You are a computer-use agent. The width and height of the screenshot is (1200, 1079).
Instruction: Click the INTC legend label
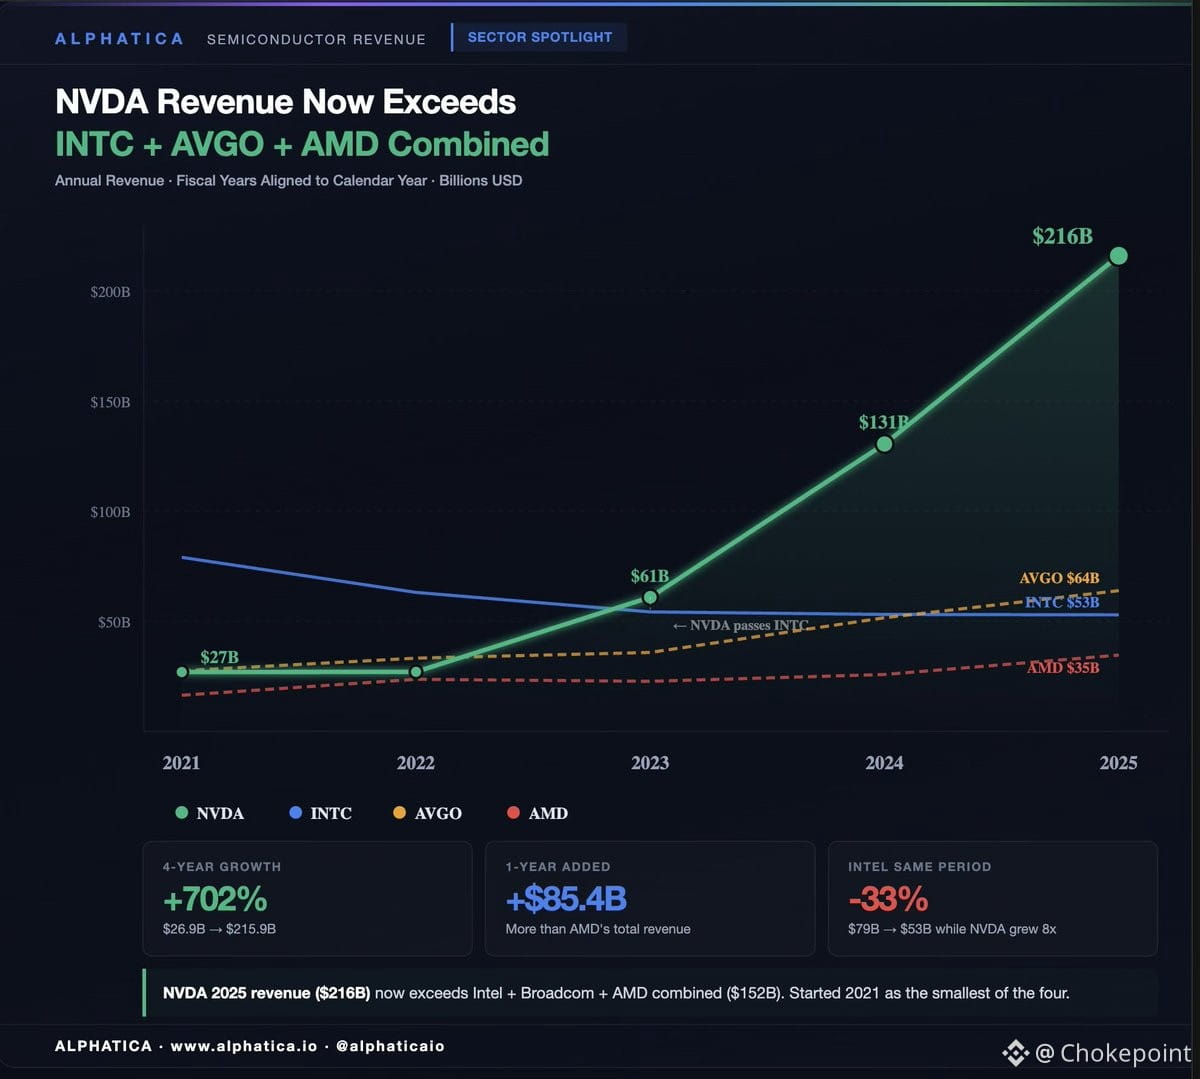coord(331,814)
